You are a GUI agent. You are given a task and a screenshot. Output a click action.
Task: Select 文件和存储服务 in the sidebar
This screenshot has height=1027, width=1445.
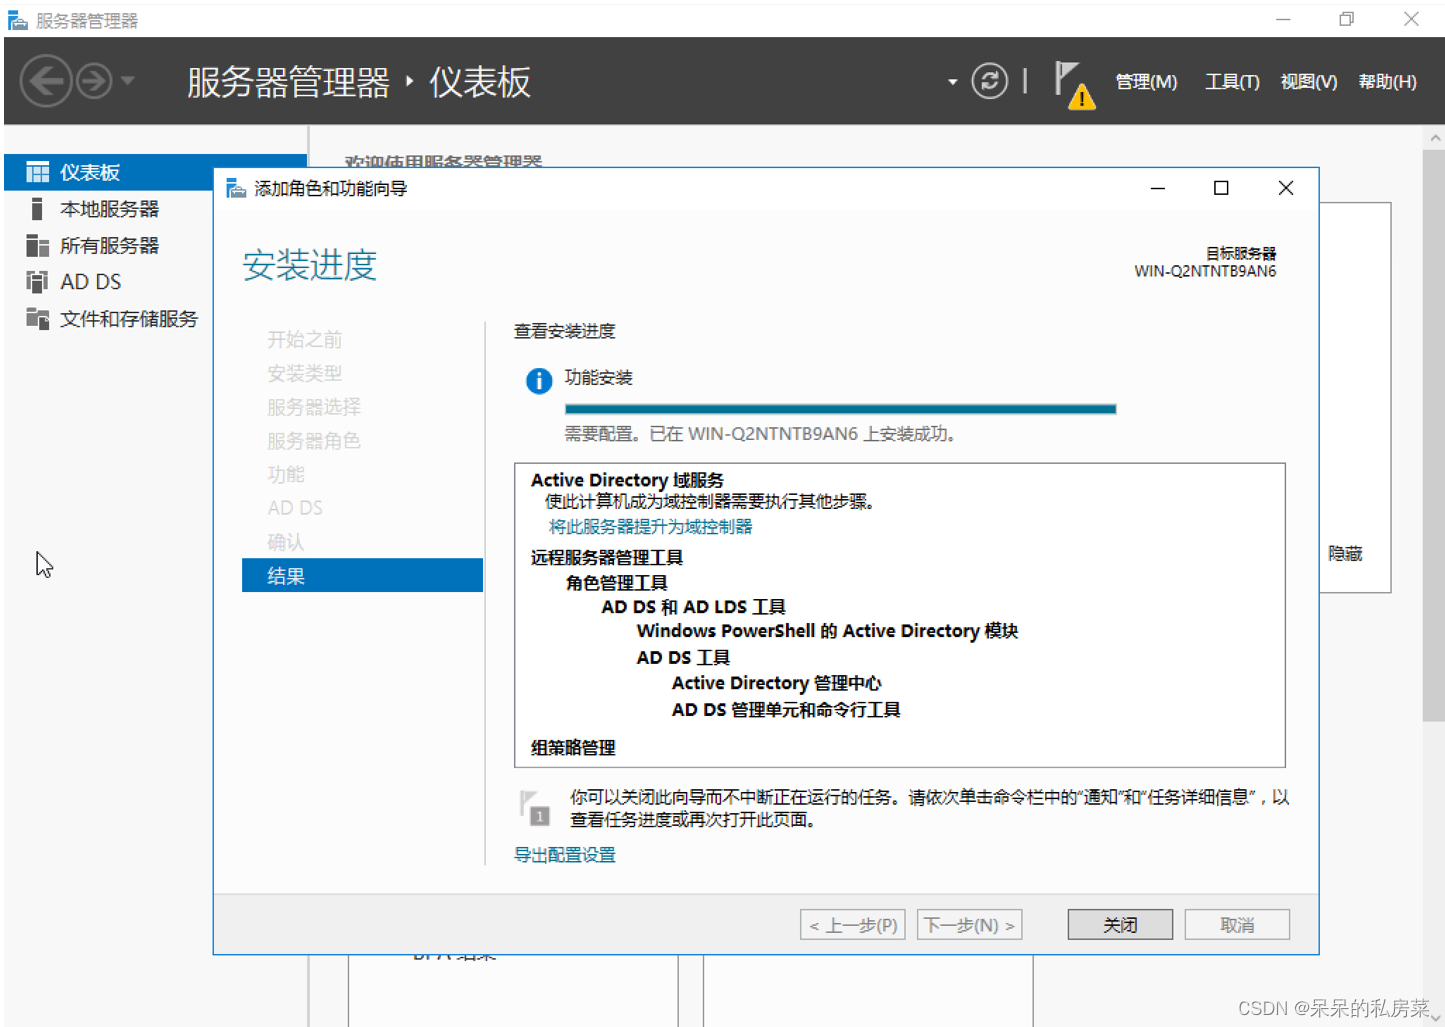[129, 319]
